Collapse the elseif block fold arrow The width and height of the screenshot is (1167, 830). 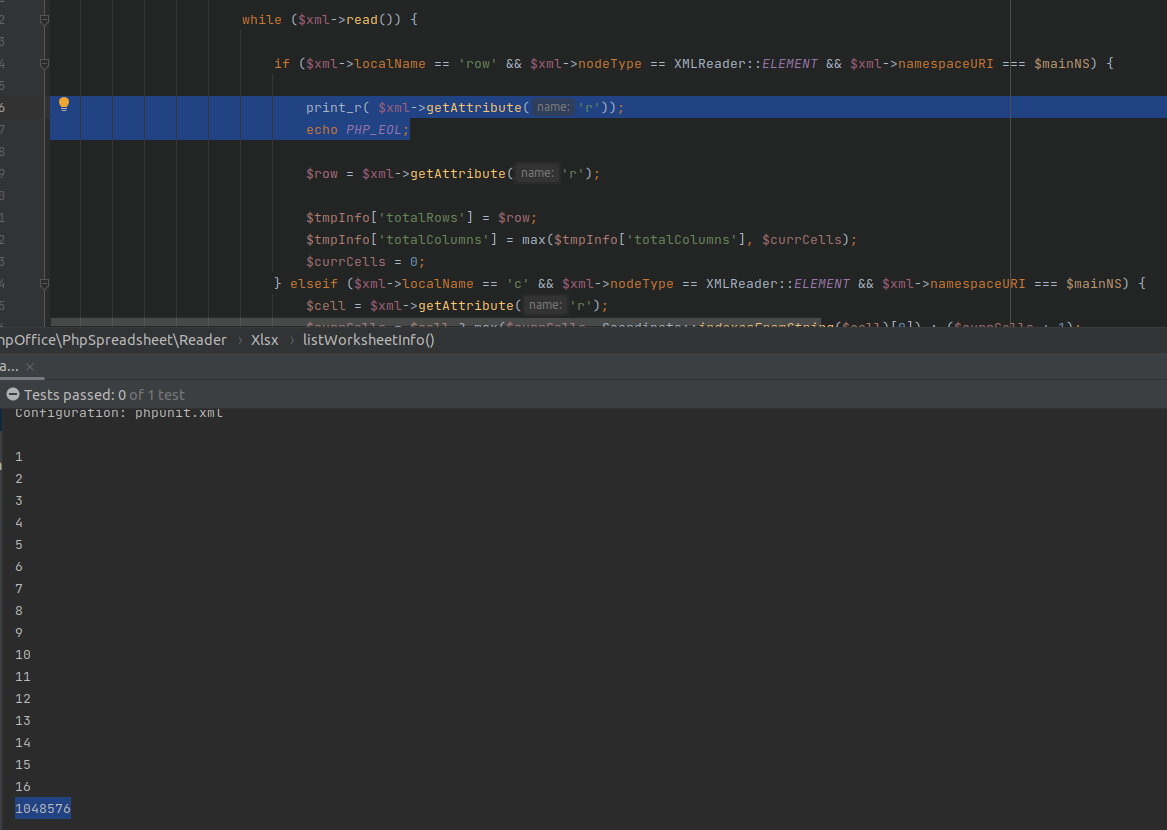coord(44,283)
